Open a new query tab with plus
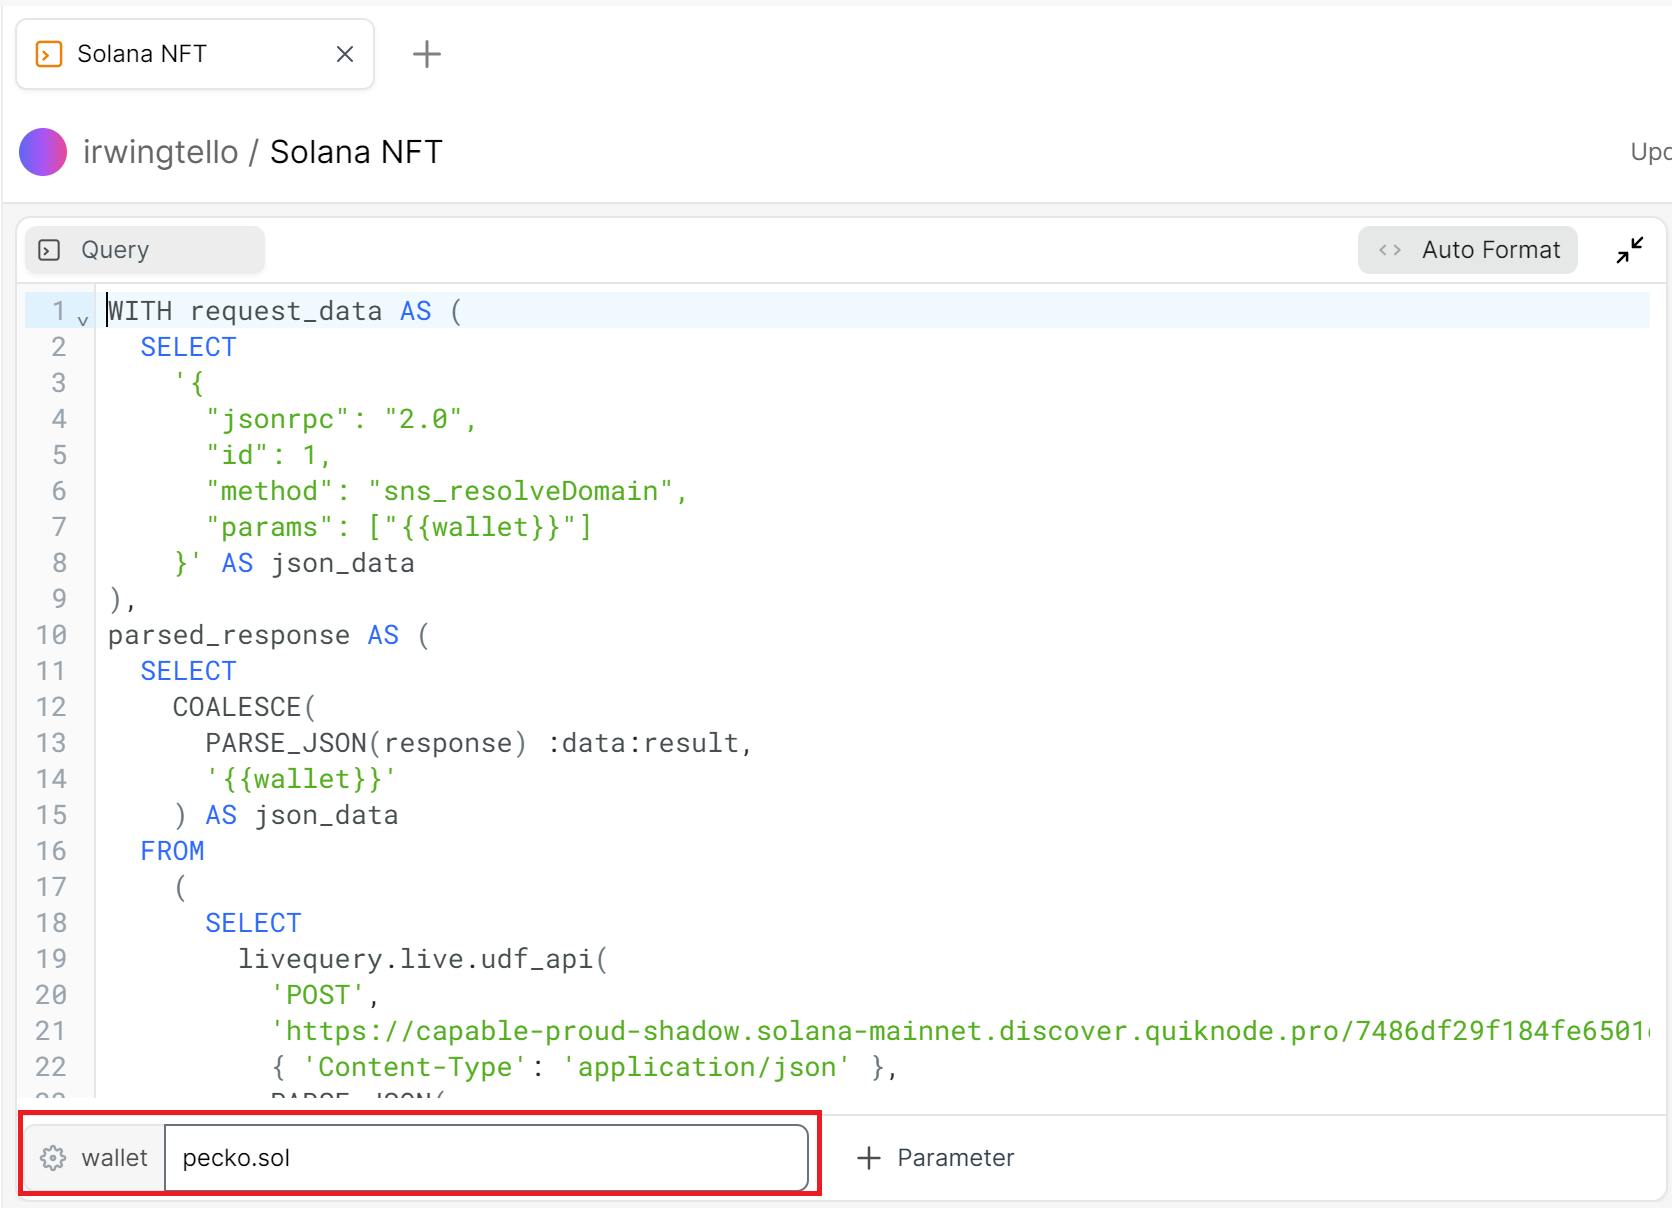1672x1208 pixels. tap(427, 54)
